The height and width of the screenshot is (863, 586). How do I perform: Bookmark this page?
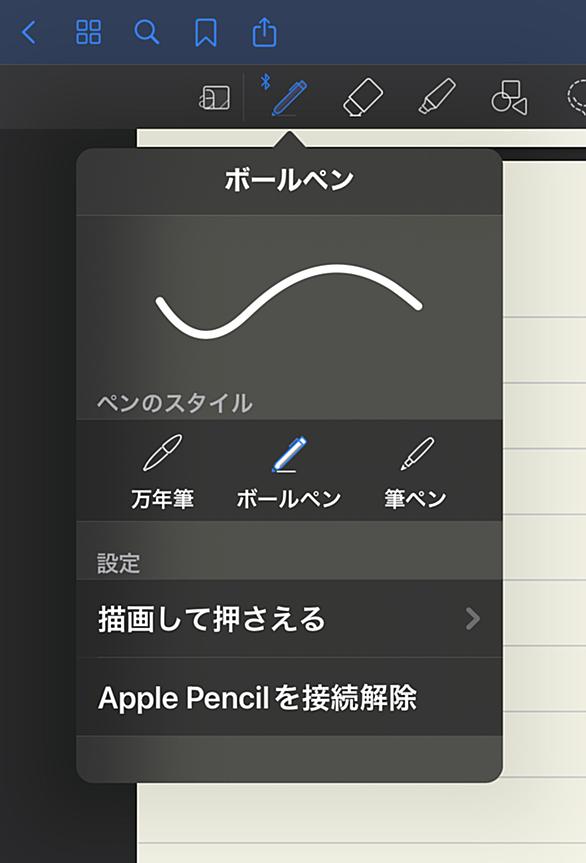tap(206, 32)
